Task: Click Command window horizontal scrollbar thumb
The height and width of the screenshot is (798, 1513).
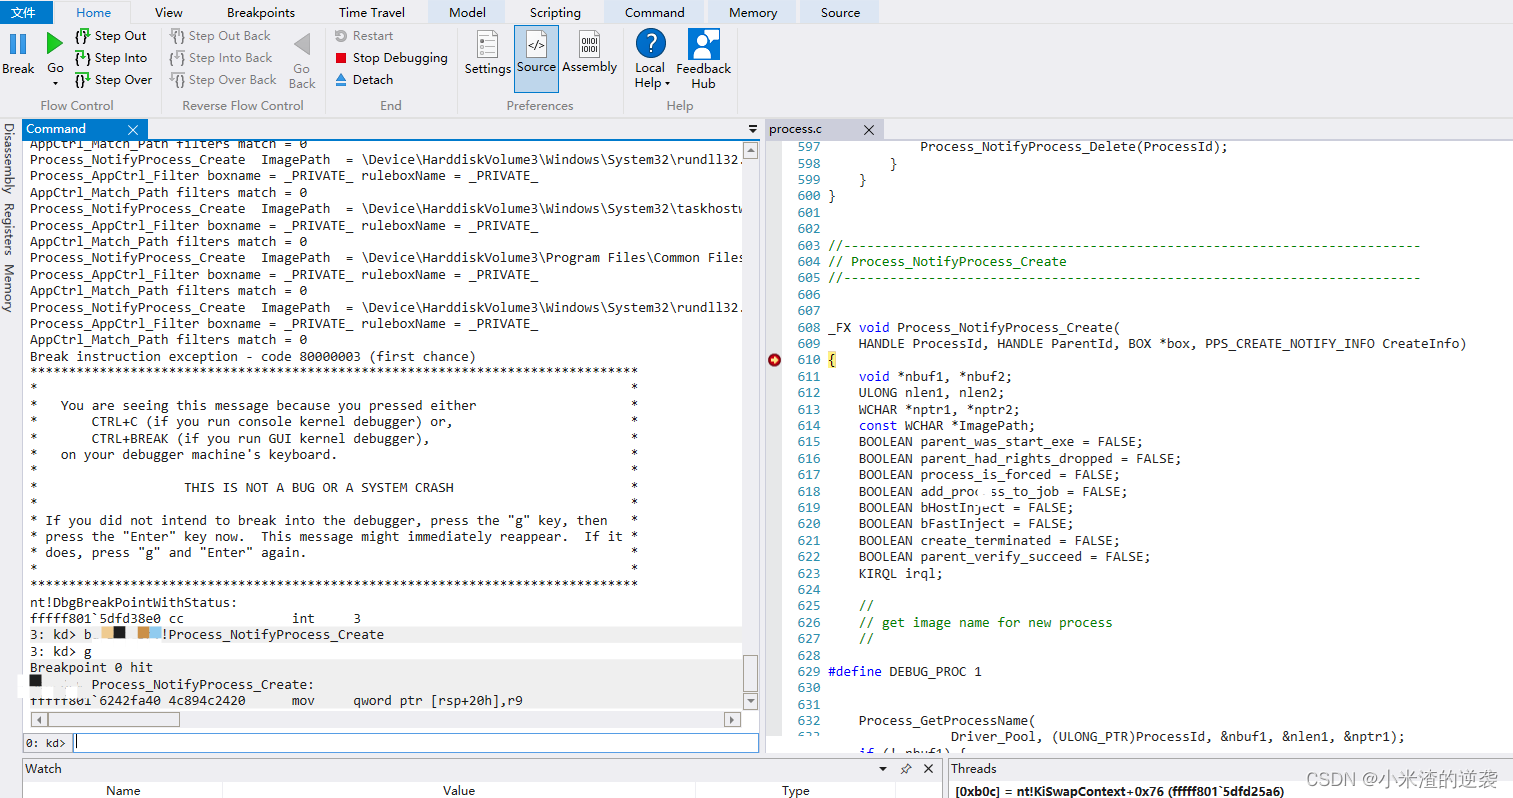Action: click(114, 719)
